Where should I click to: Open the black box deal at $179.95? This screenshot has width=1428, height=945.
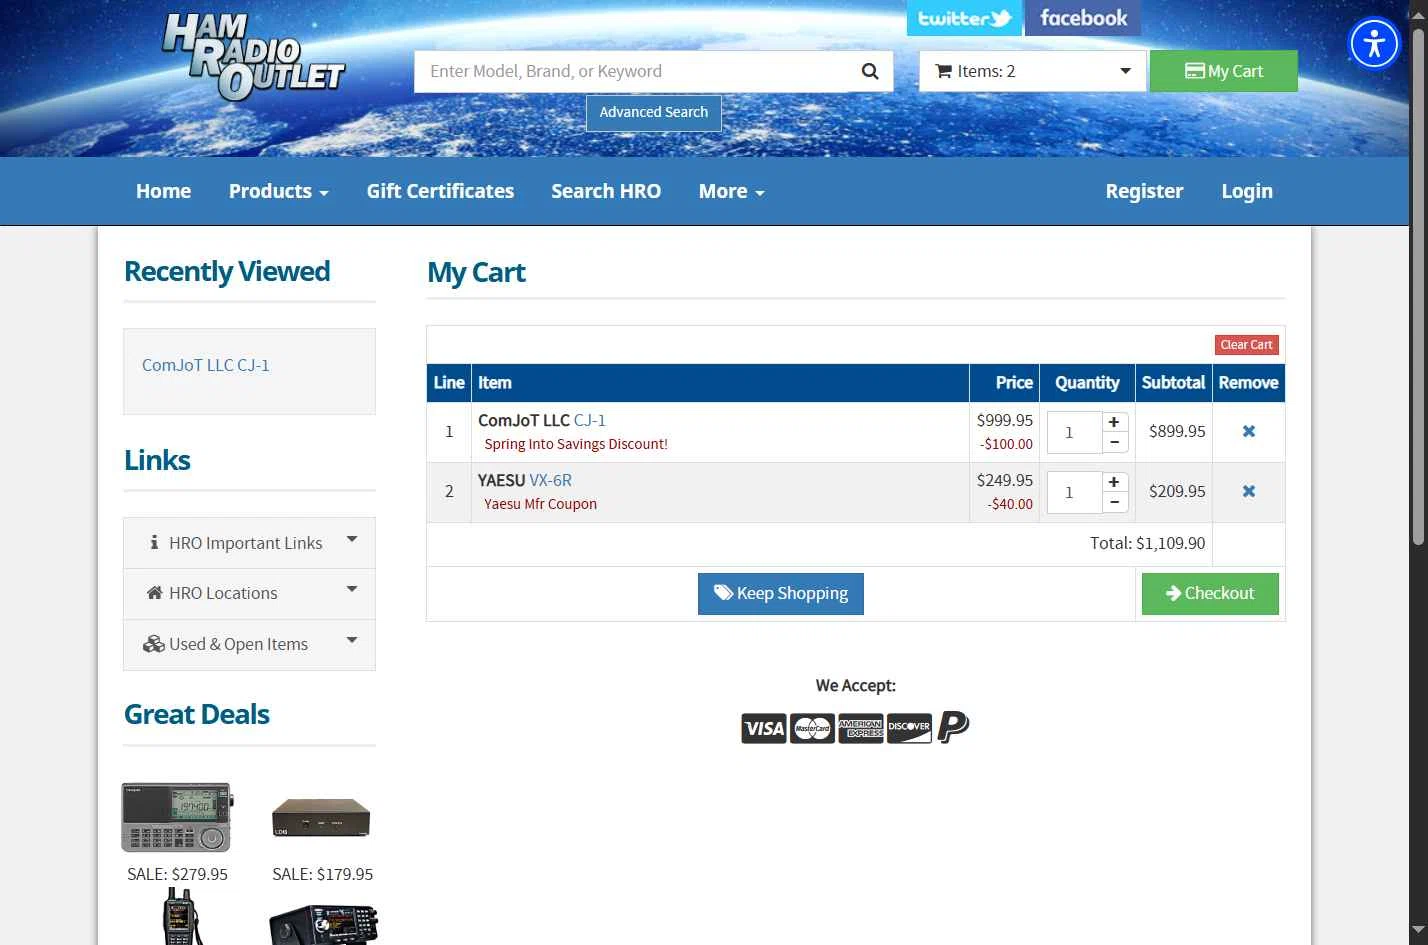click(x=322, y=817)
